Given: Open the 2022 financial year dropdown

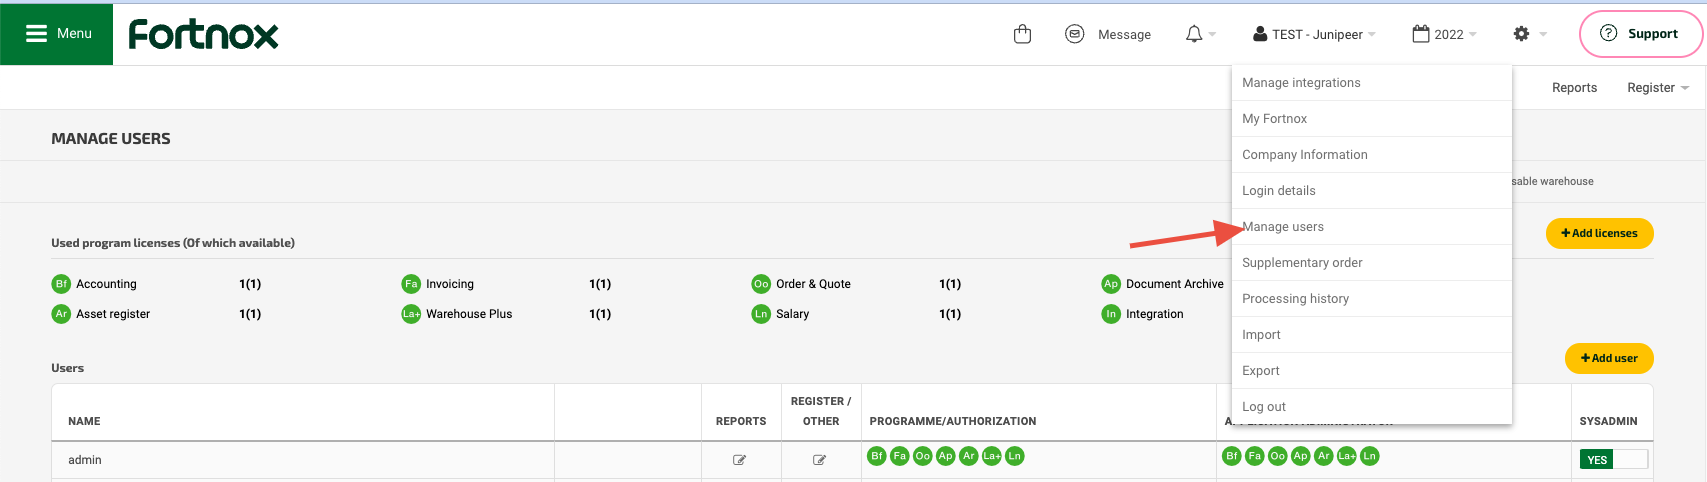Looking at the screenshot, I should pyautogui.click(x=1444, y=34).
